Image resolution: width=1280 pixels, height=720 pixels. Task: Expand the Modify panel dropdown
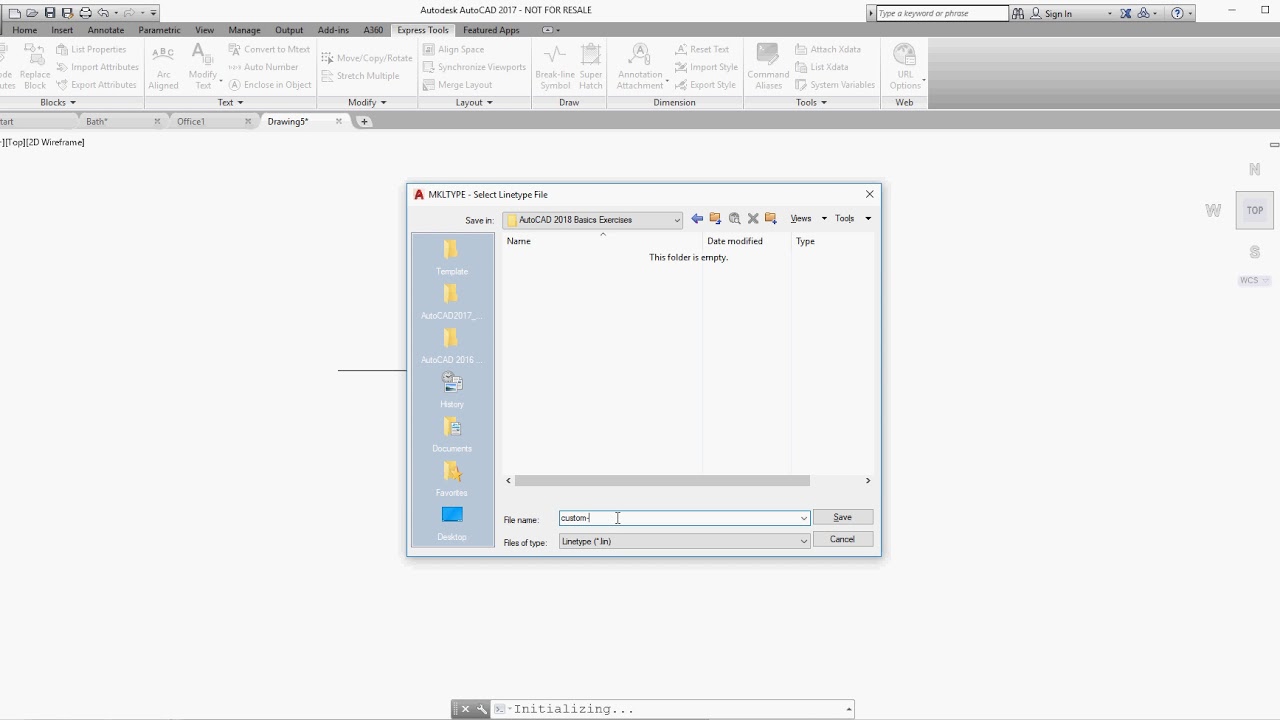click(367, 102)
